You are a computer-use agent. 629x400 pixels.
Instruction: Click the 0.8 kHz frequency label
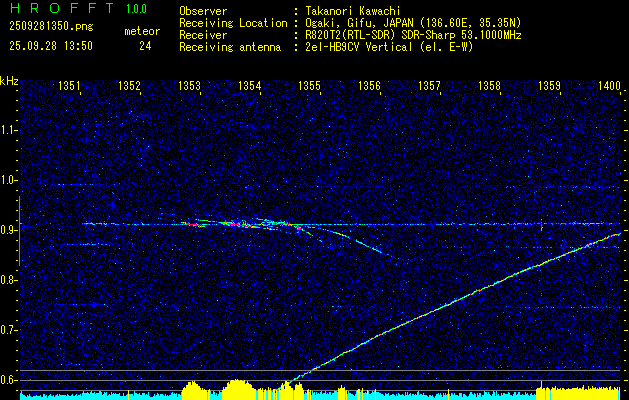(8, 280)
